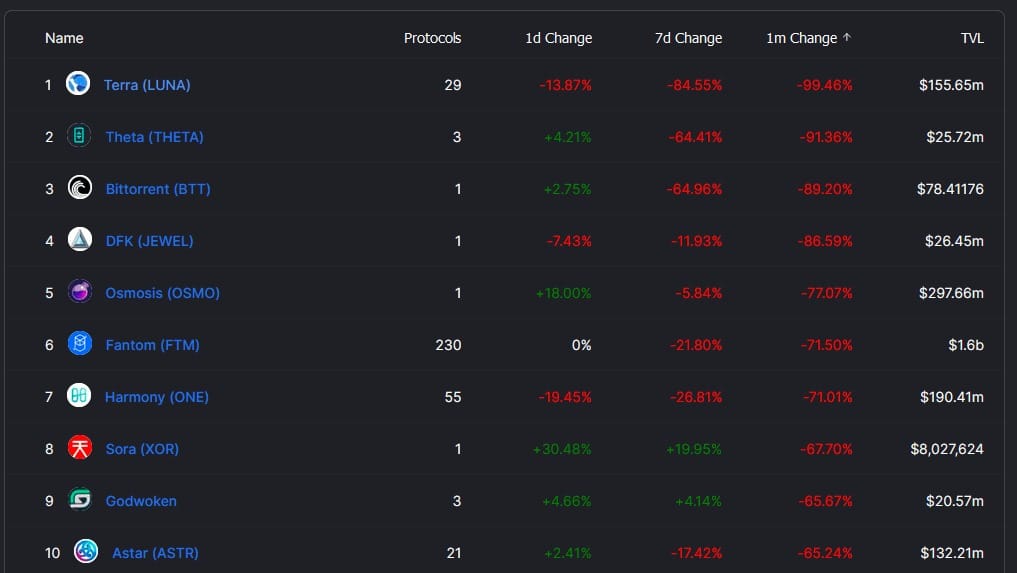Click Fantom's 1m change -71.50%
The width and height of the screenshot is (1017, 573).
point(826,345)
